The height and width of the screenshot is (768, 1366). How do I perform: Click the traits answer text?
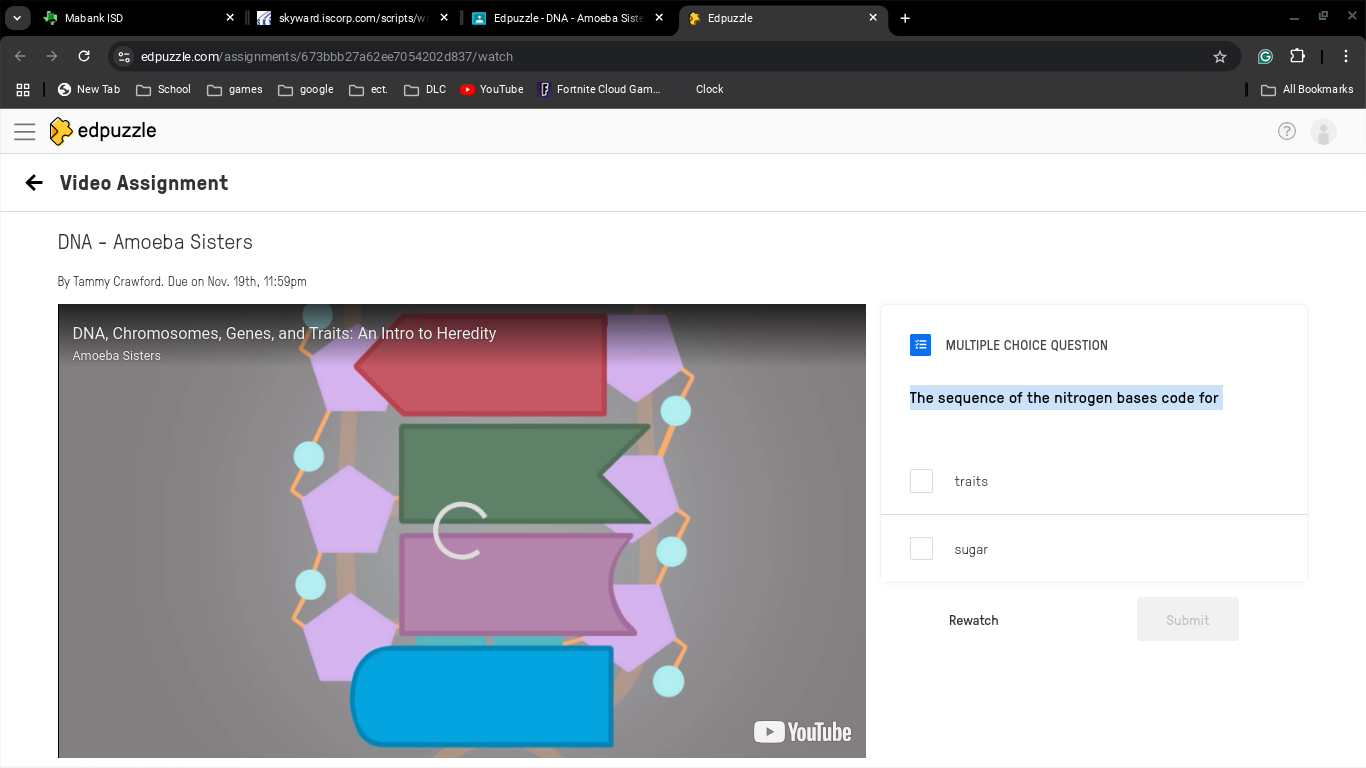971,481
